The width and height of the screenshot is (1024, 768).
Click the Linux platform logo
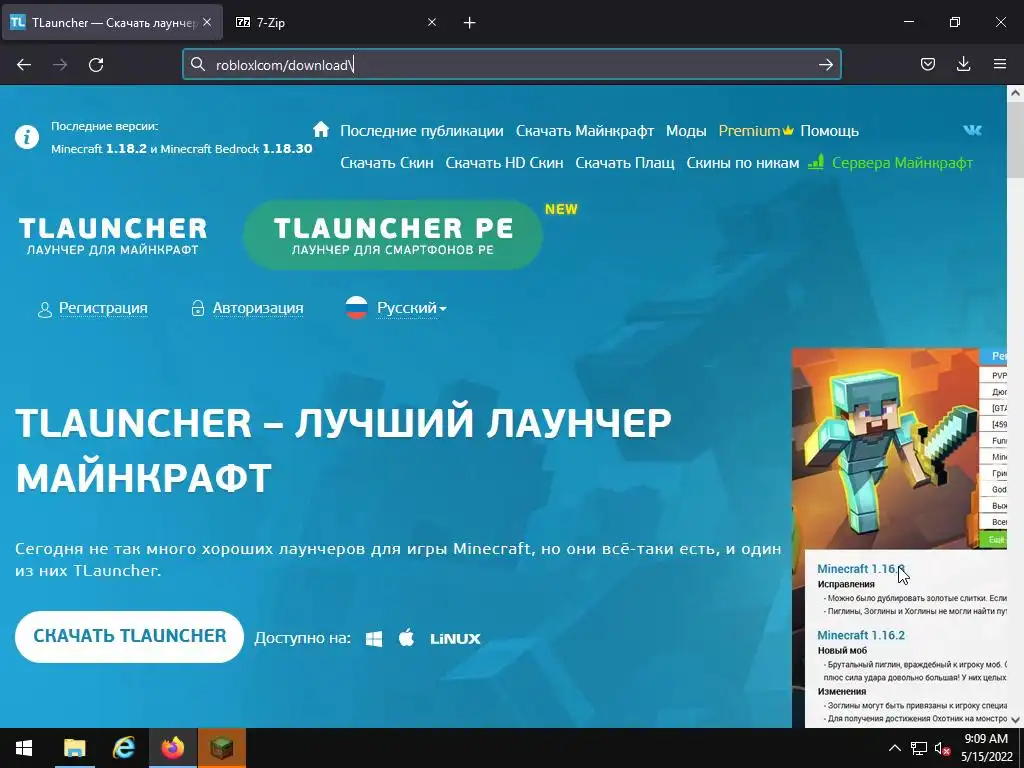pos(455,639)
